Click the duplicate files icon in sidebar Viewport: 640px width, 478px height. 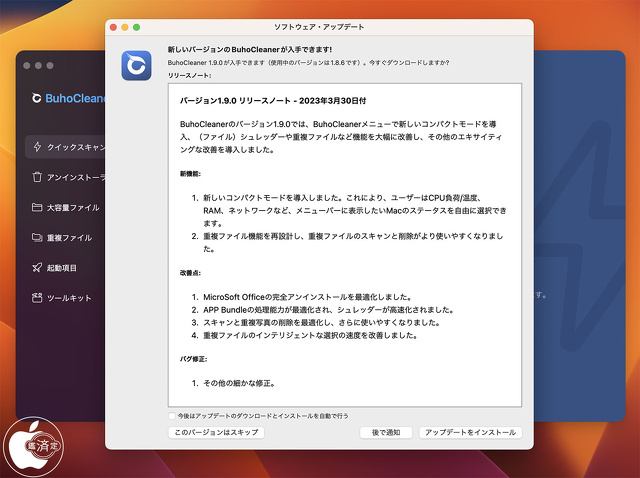click(37, 238)
